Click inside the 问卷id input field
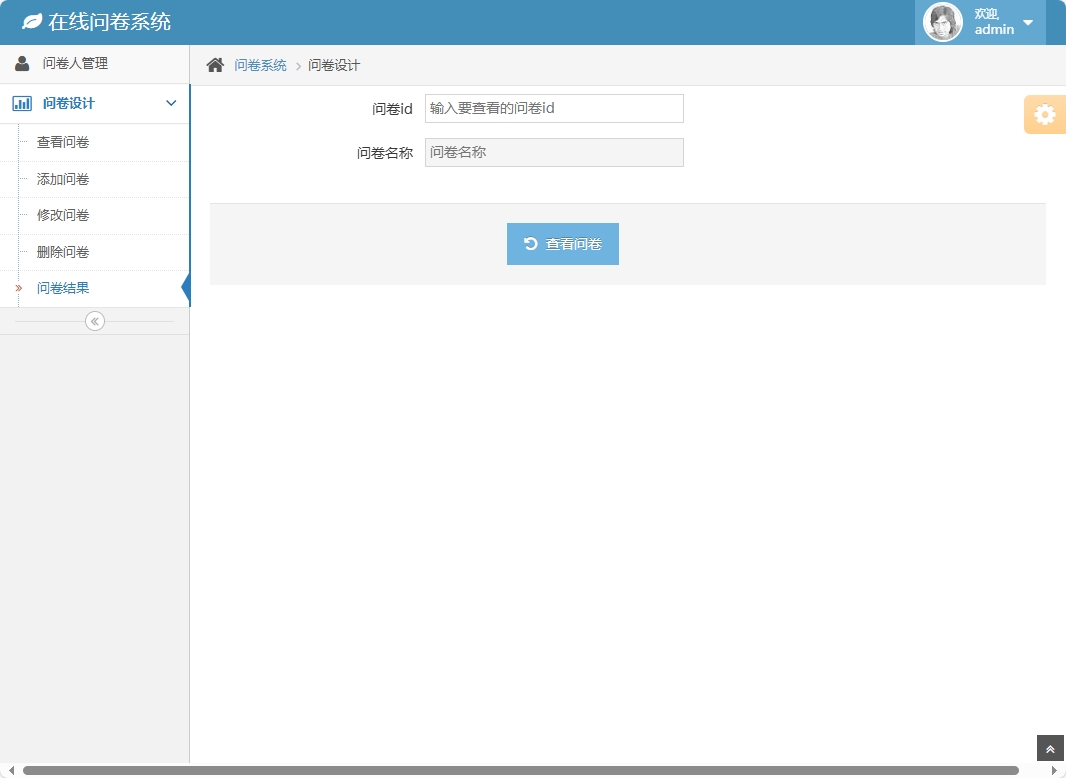Screen dimensions: 1066x778 coord(553,108)
